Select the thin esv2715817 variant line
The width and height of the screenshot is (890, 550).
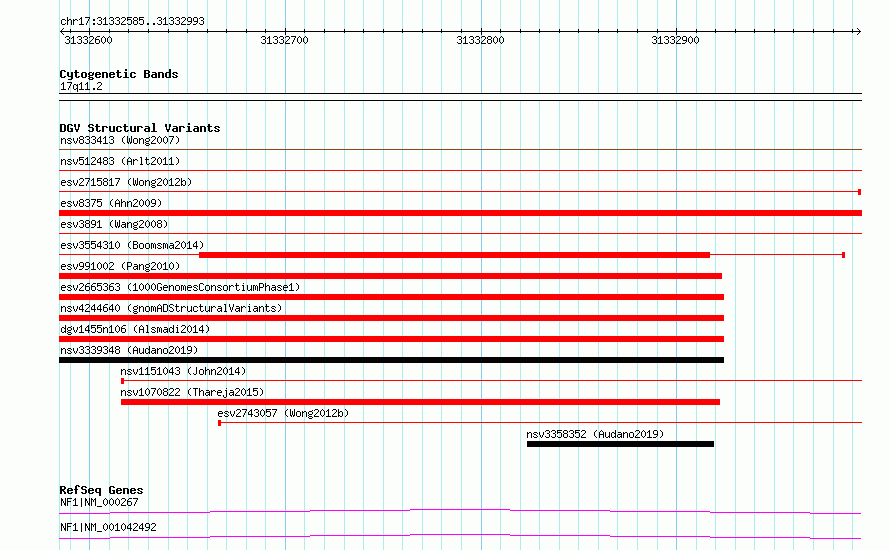point(460,192)
